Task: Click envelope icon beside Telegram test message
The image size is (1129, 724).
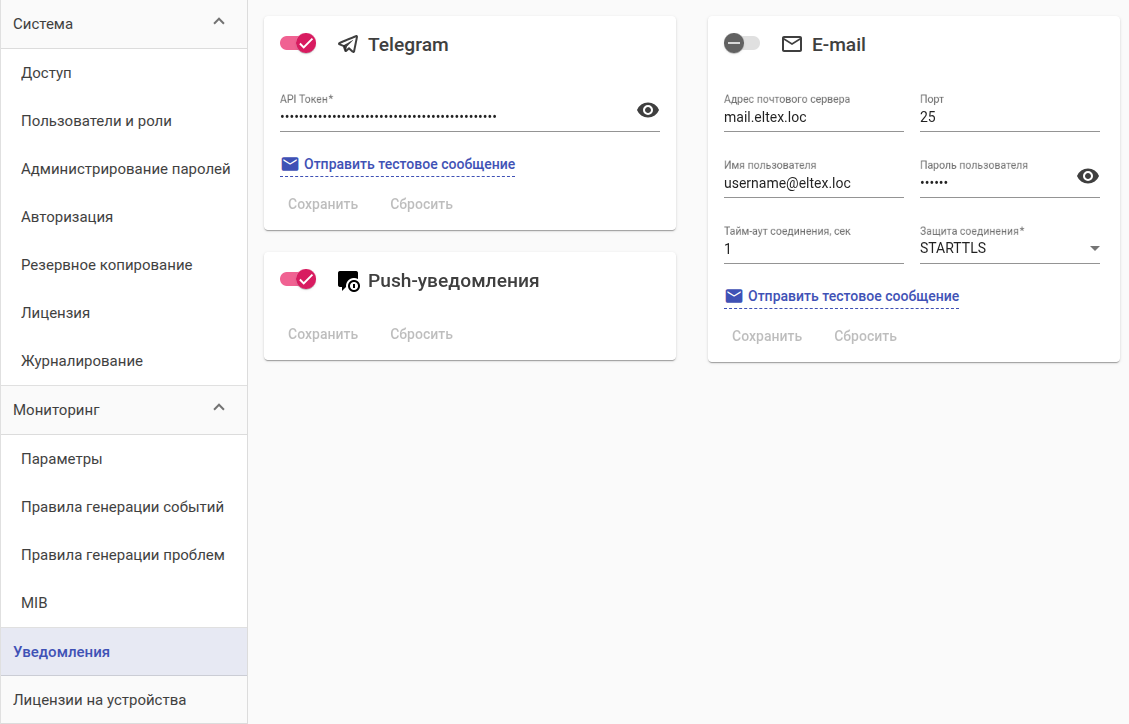Action: [290, 164]
